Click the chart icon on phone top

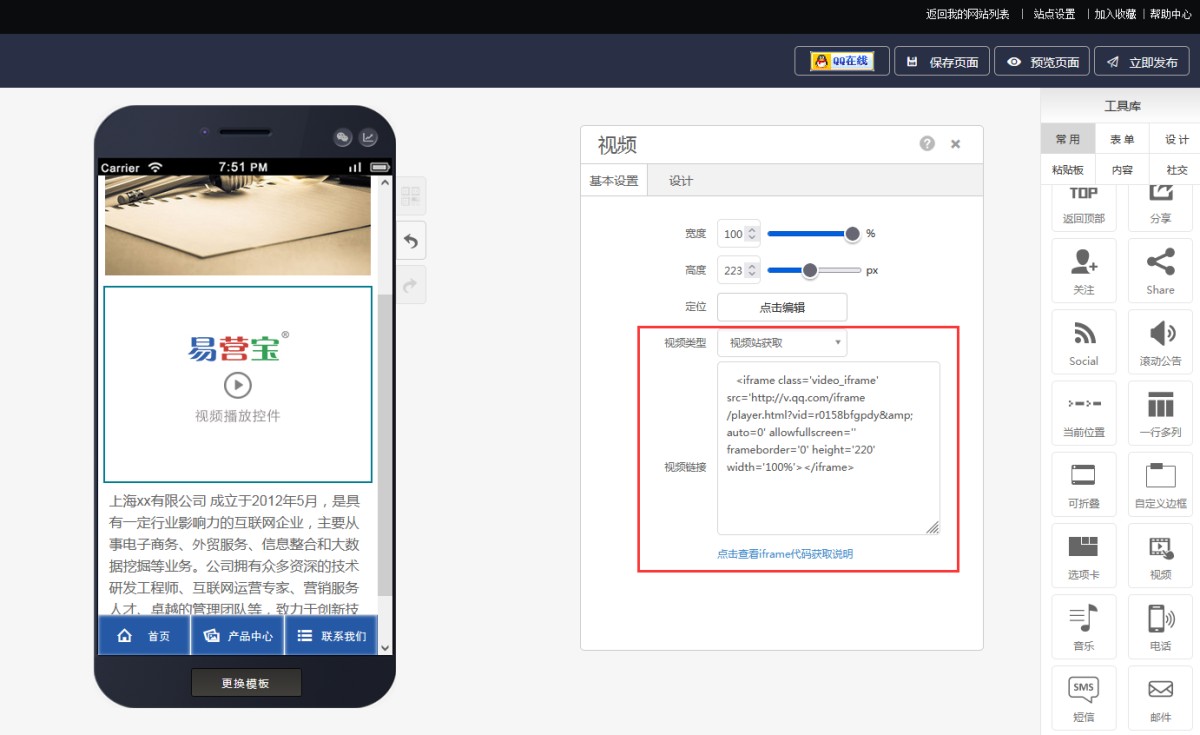(x=368, y=138)
